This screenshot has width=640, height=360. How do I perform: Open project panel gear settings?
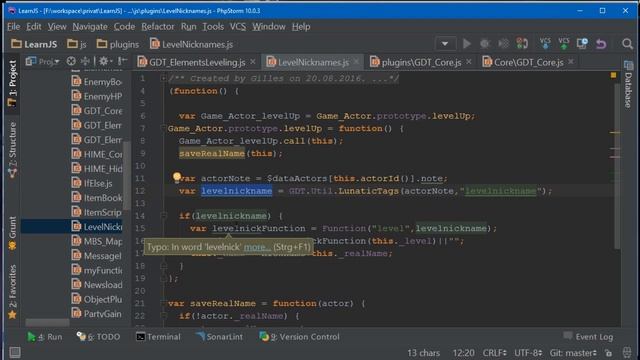coord(104,61)
